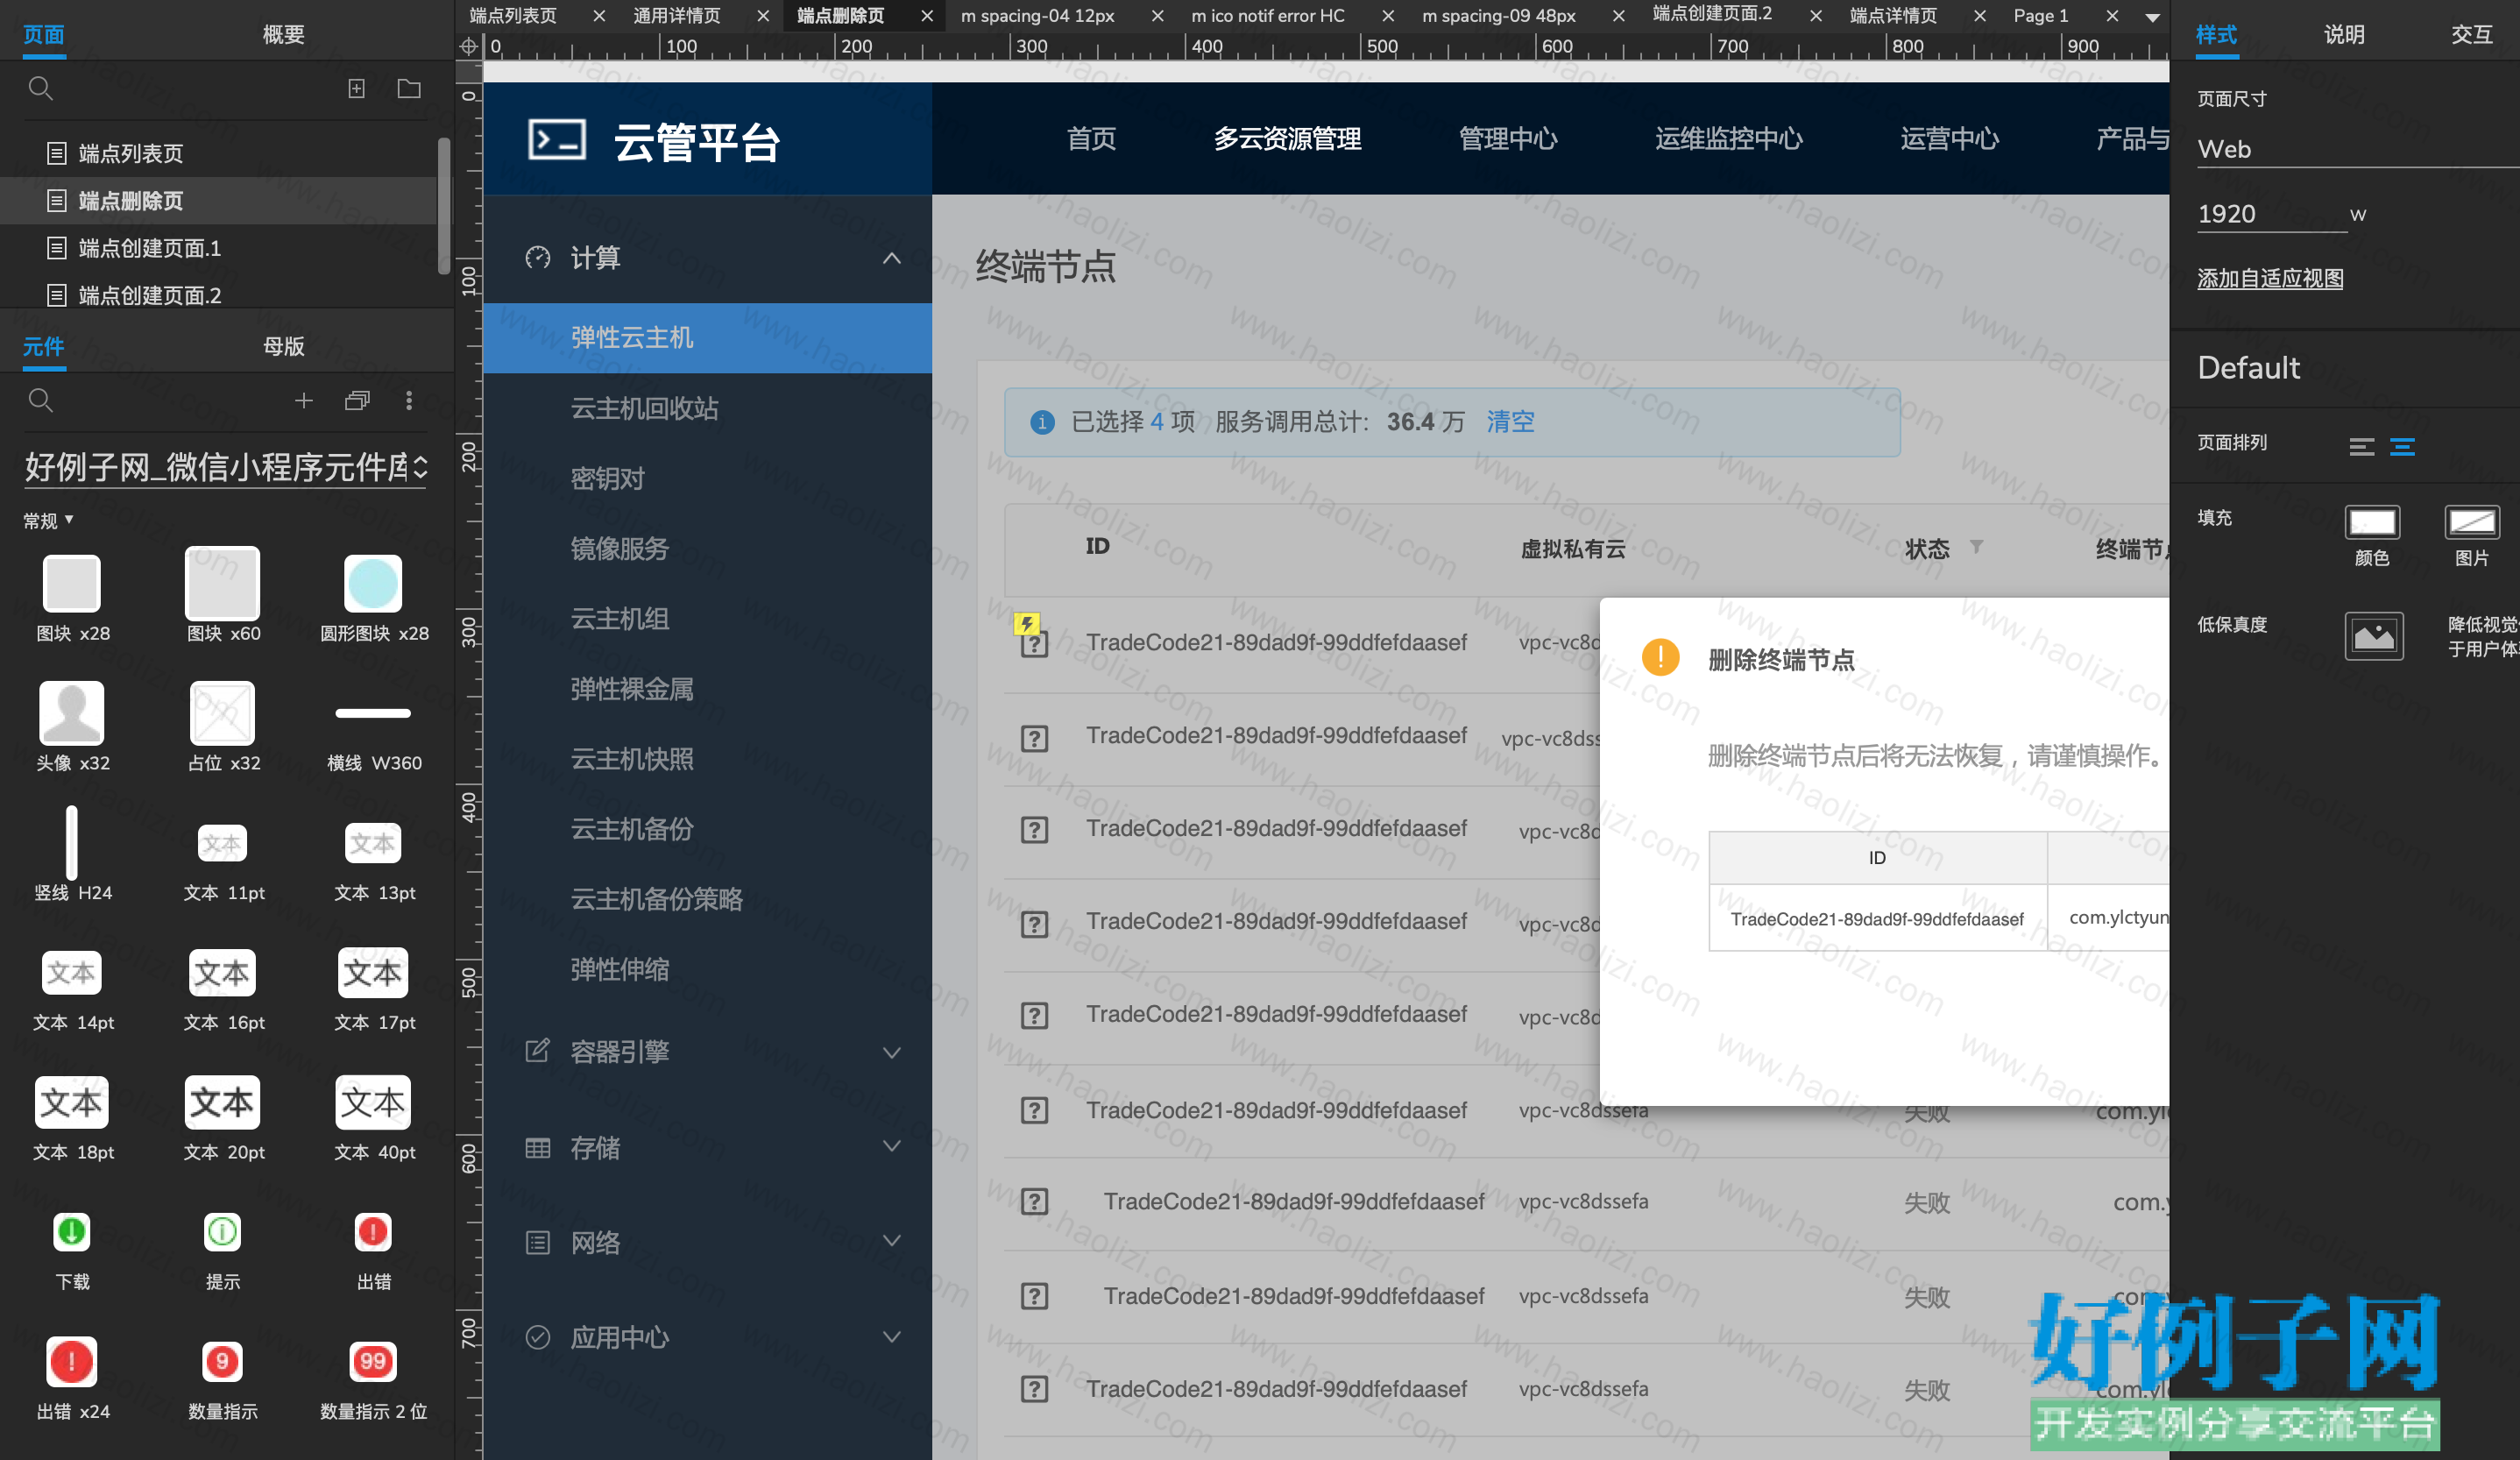Click the plus icon to add library
Screen dimensions: 2520x1460
click(304, 401)
